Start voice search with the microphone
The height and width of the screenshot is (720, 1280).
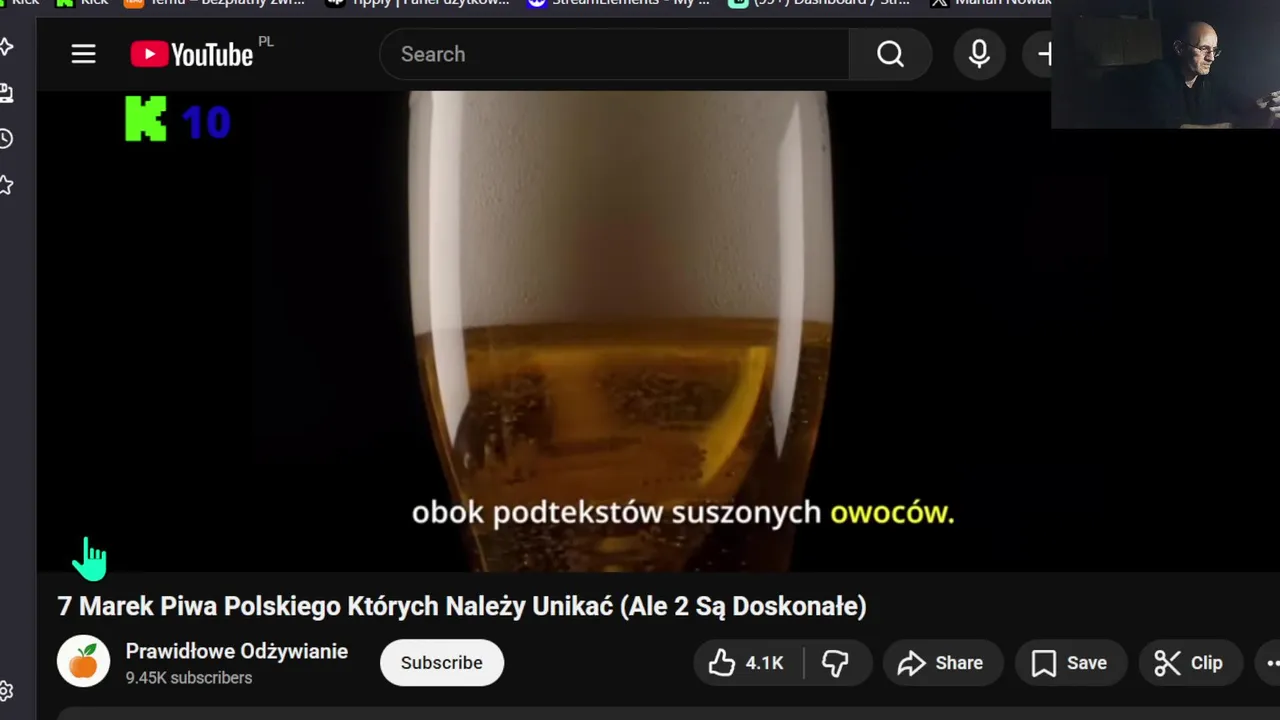tap(979, 54)
